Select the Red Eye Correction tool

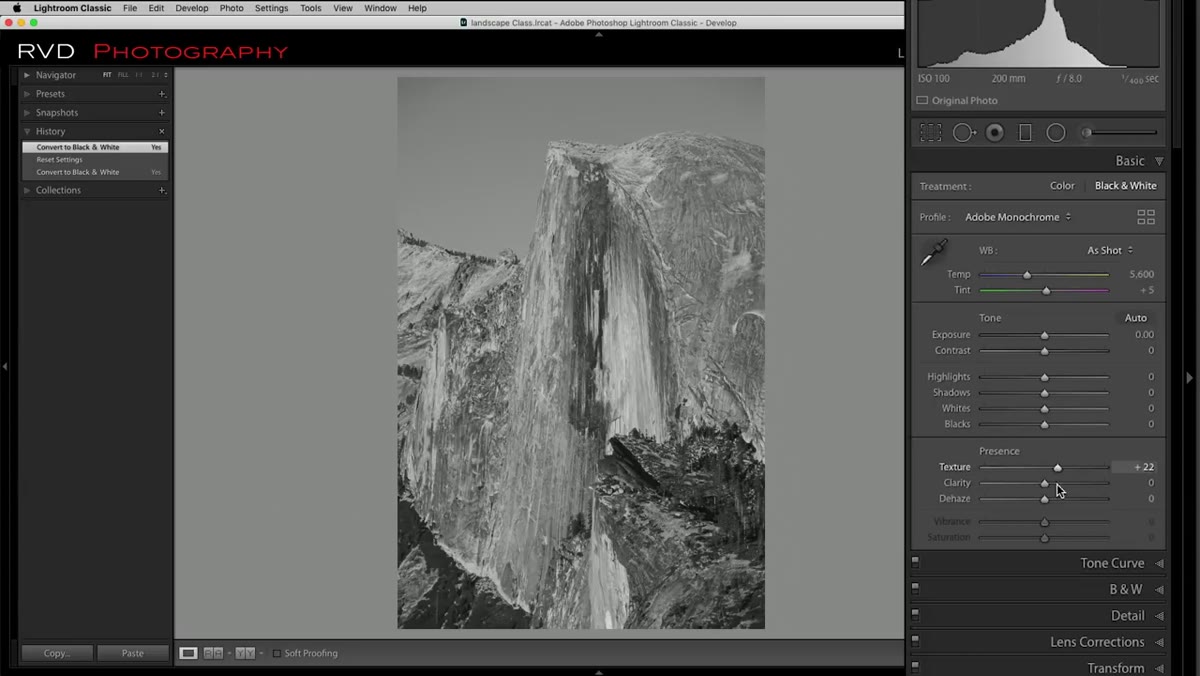(995, 133)
